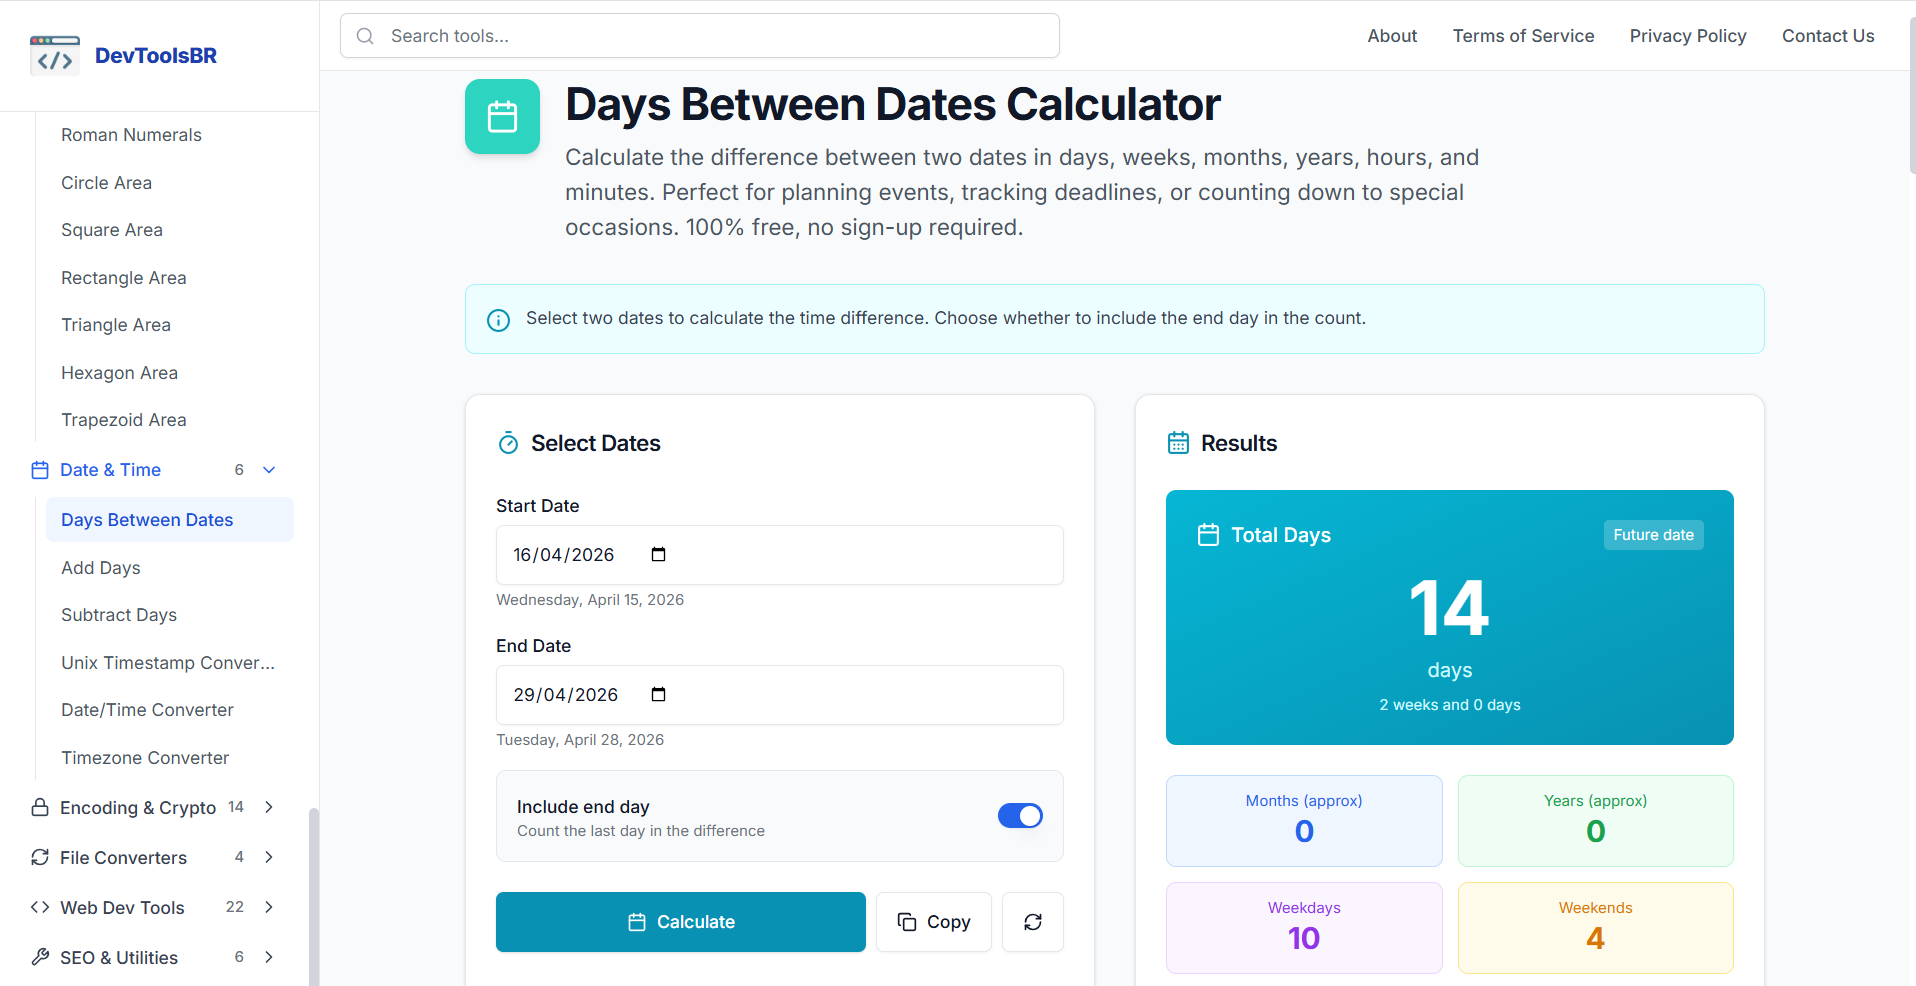
Task: Expand the File Converters section
Action: click(x=268, y=857)
